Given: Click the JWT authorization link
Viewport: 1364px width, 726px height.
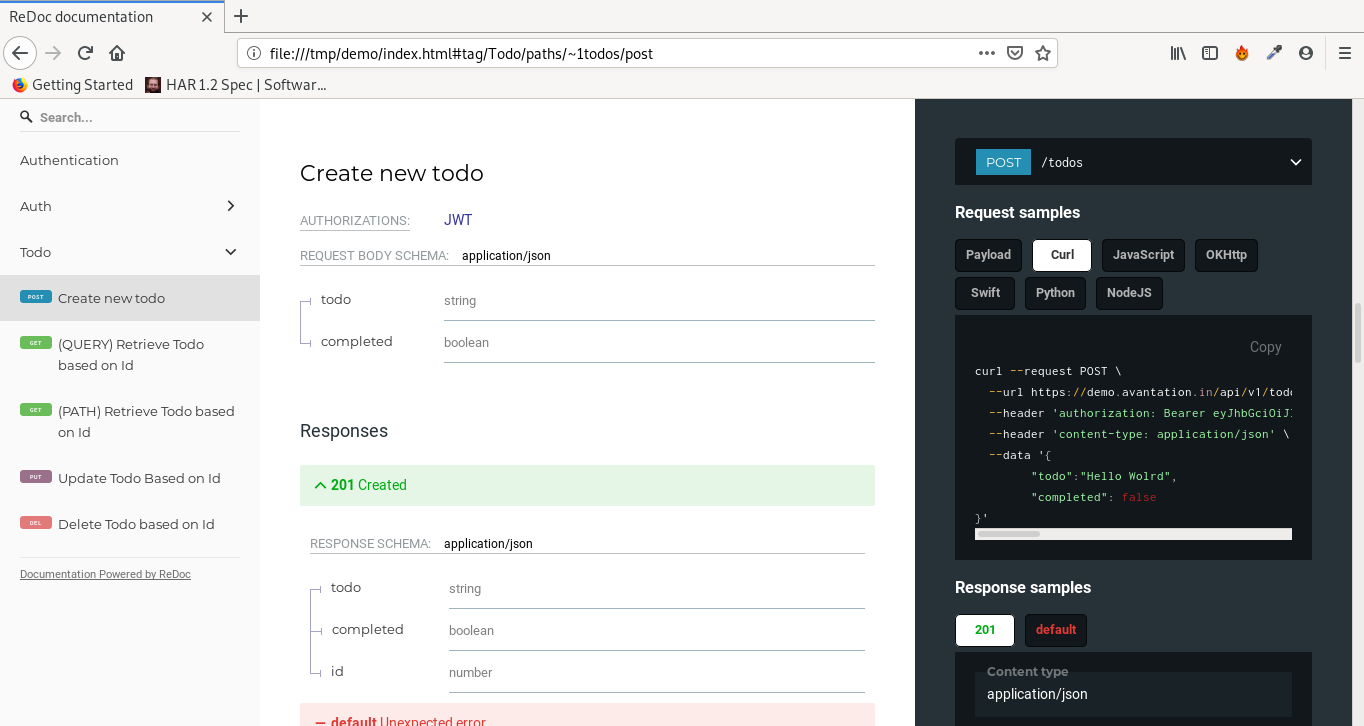Looking at the screenshot, I should click(x=458, y=220).
